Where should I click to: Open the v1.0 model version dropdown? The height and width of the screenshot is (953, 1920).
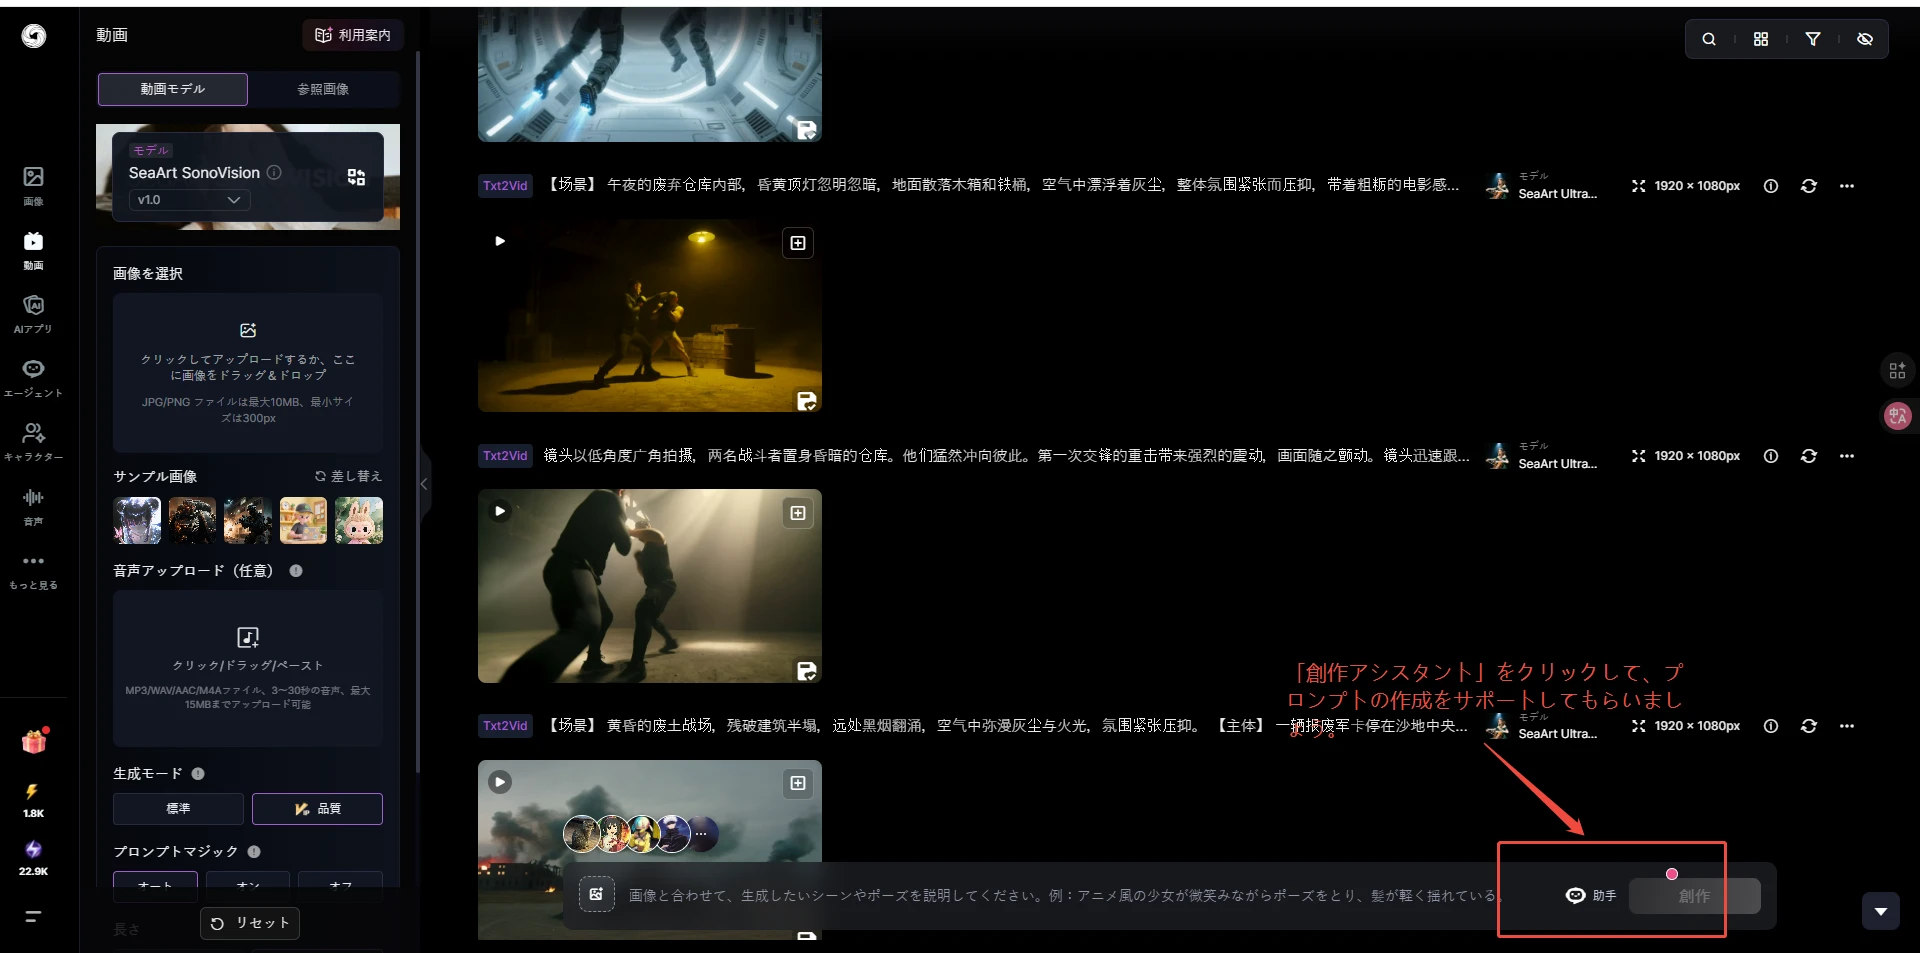coord(189,200)
